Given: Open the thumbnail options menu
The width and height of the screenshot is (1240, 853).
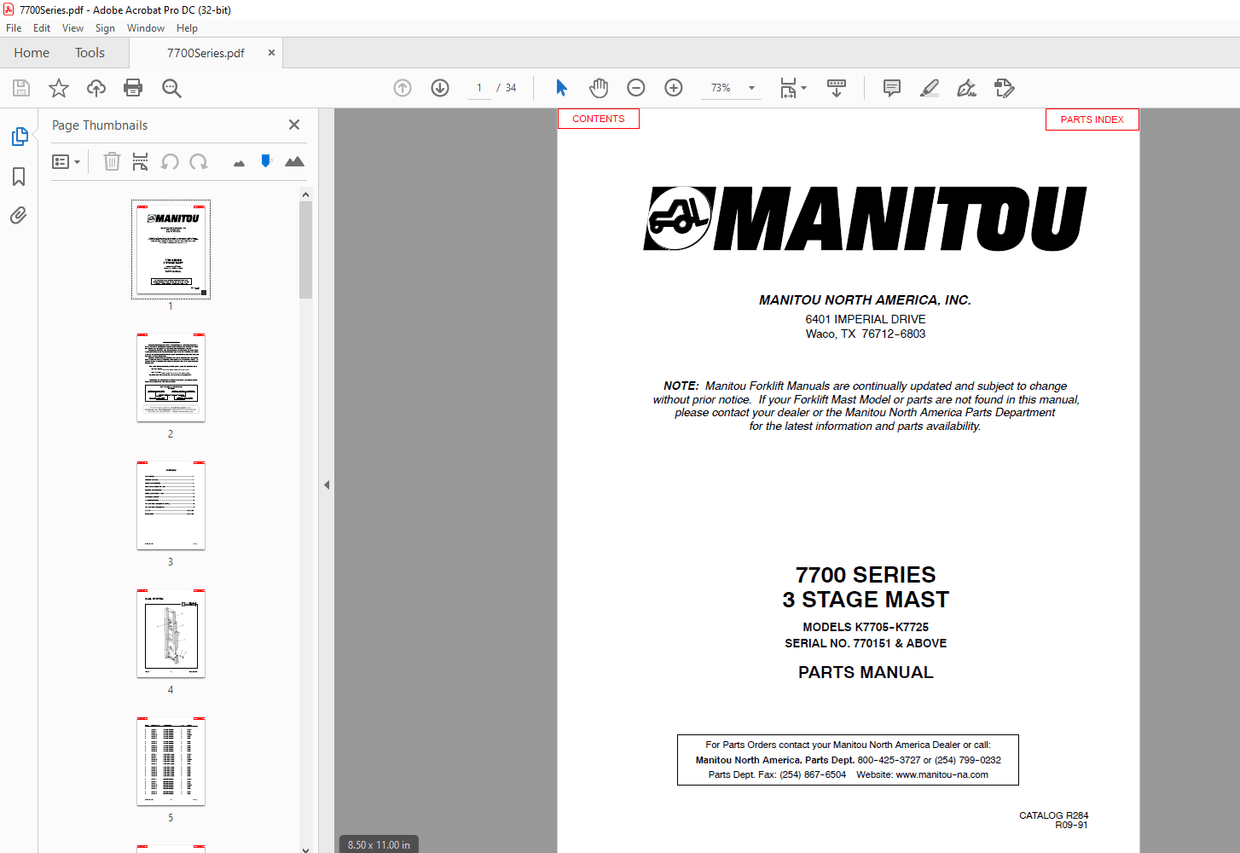Looking at the screenshot, I should point(64,161).
